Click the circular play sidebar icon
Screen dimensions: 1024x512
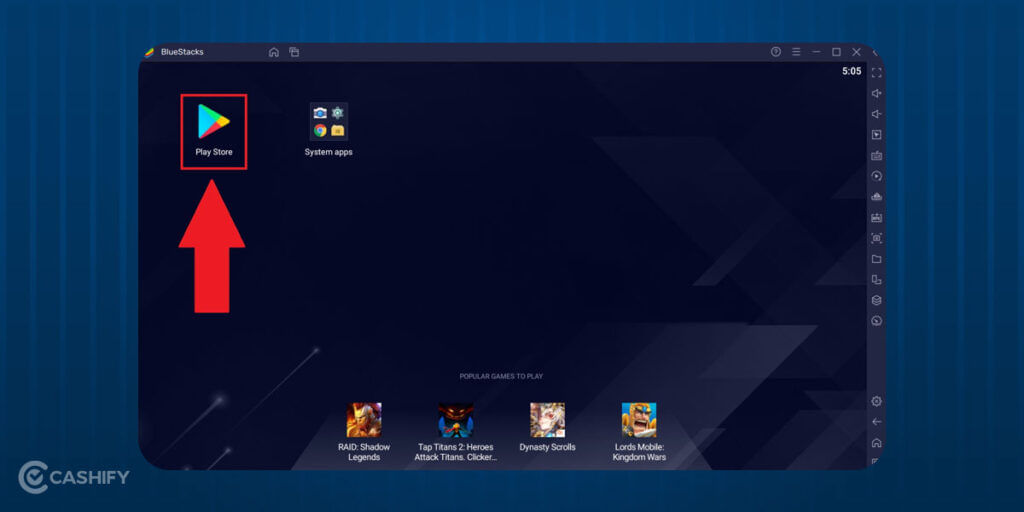876,176
